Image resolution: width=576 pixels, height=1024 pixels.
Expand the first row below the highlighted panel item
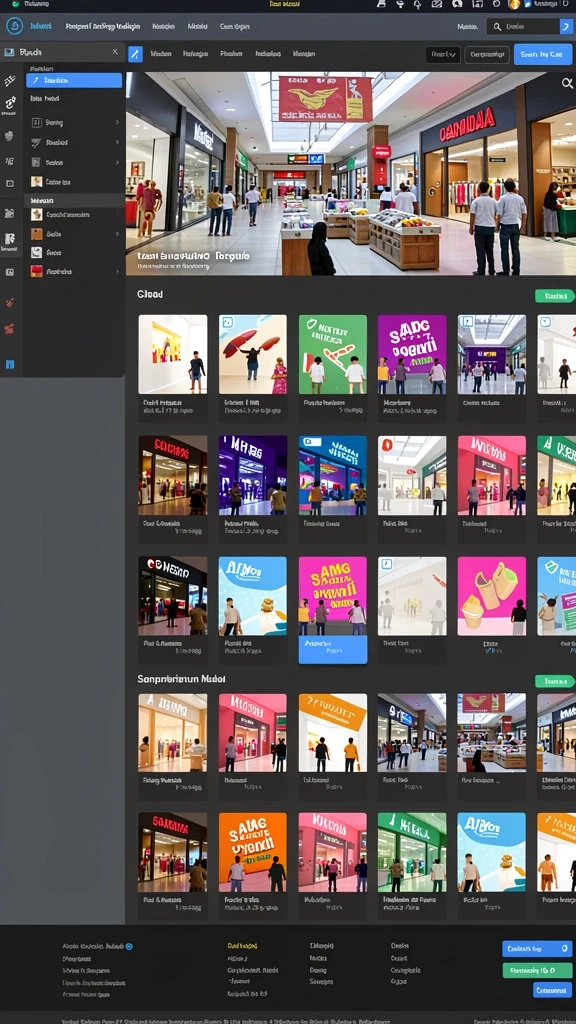click(x=74, y=123)
